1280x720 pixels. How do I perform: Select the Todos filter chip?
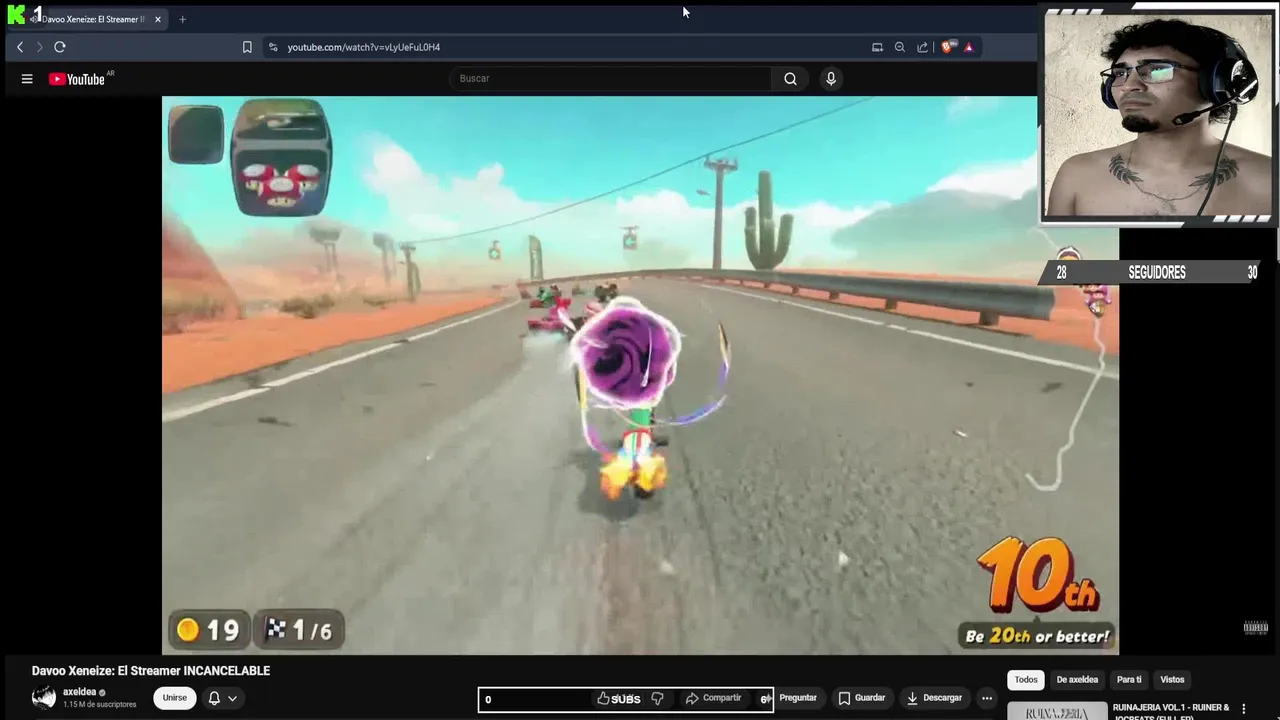[1026, 680]
